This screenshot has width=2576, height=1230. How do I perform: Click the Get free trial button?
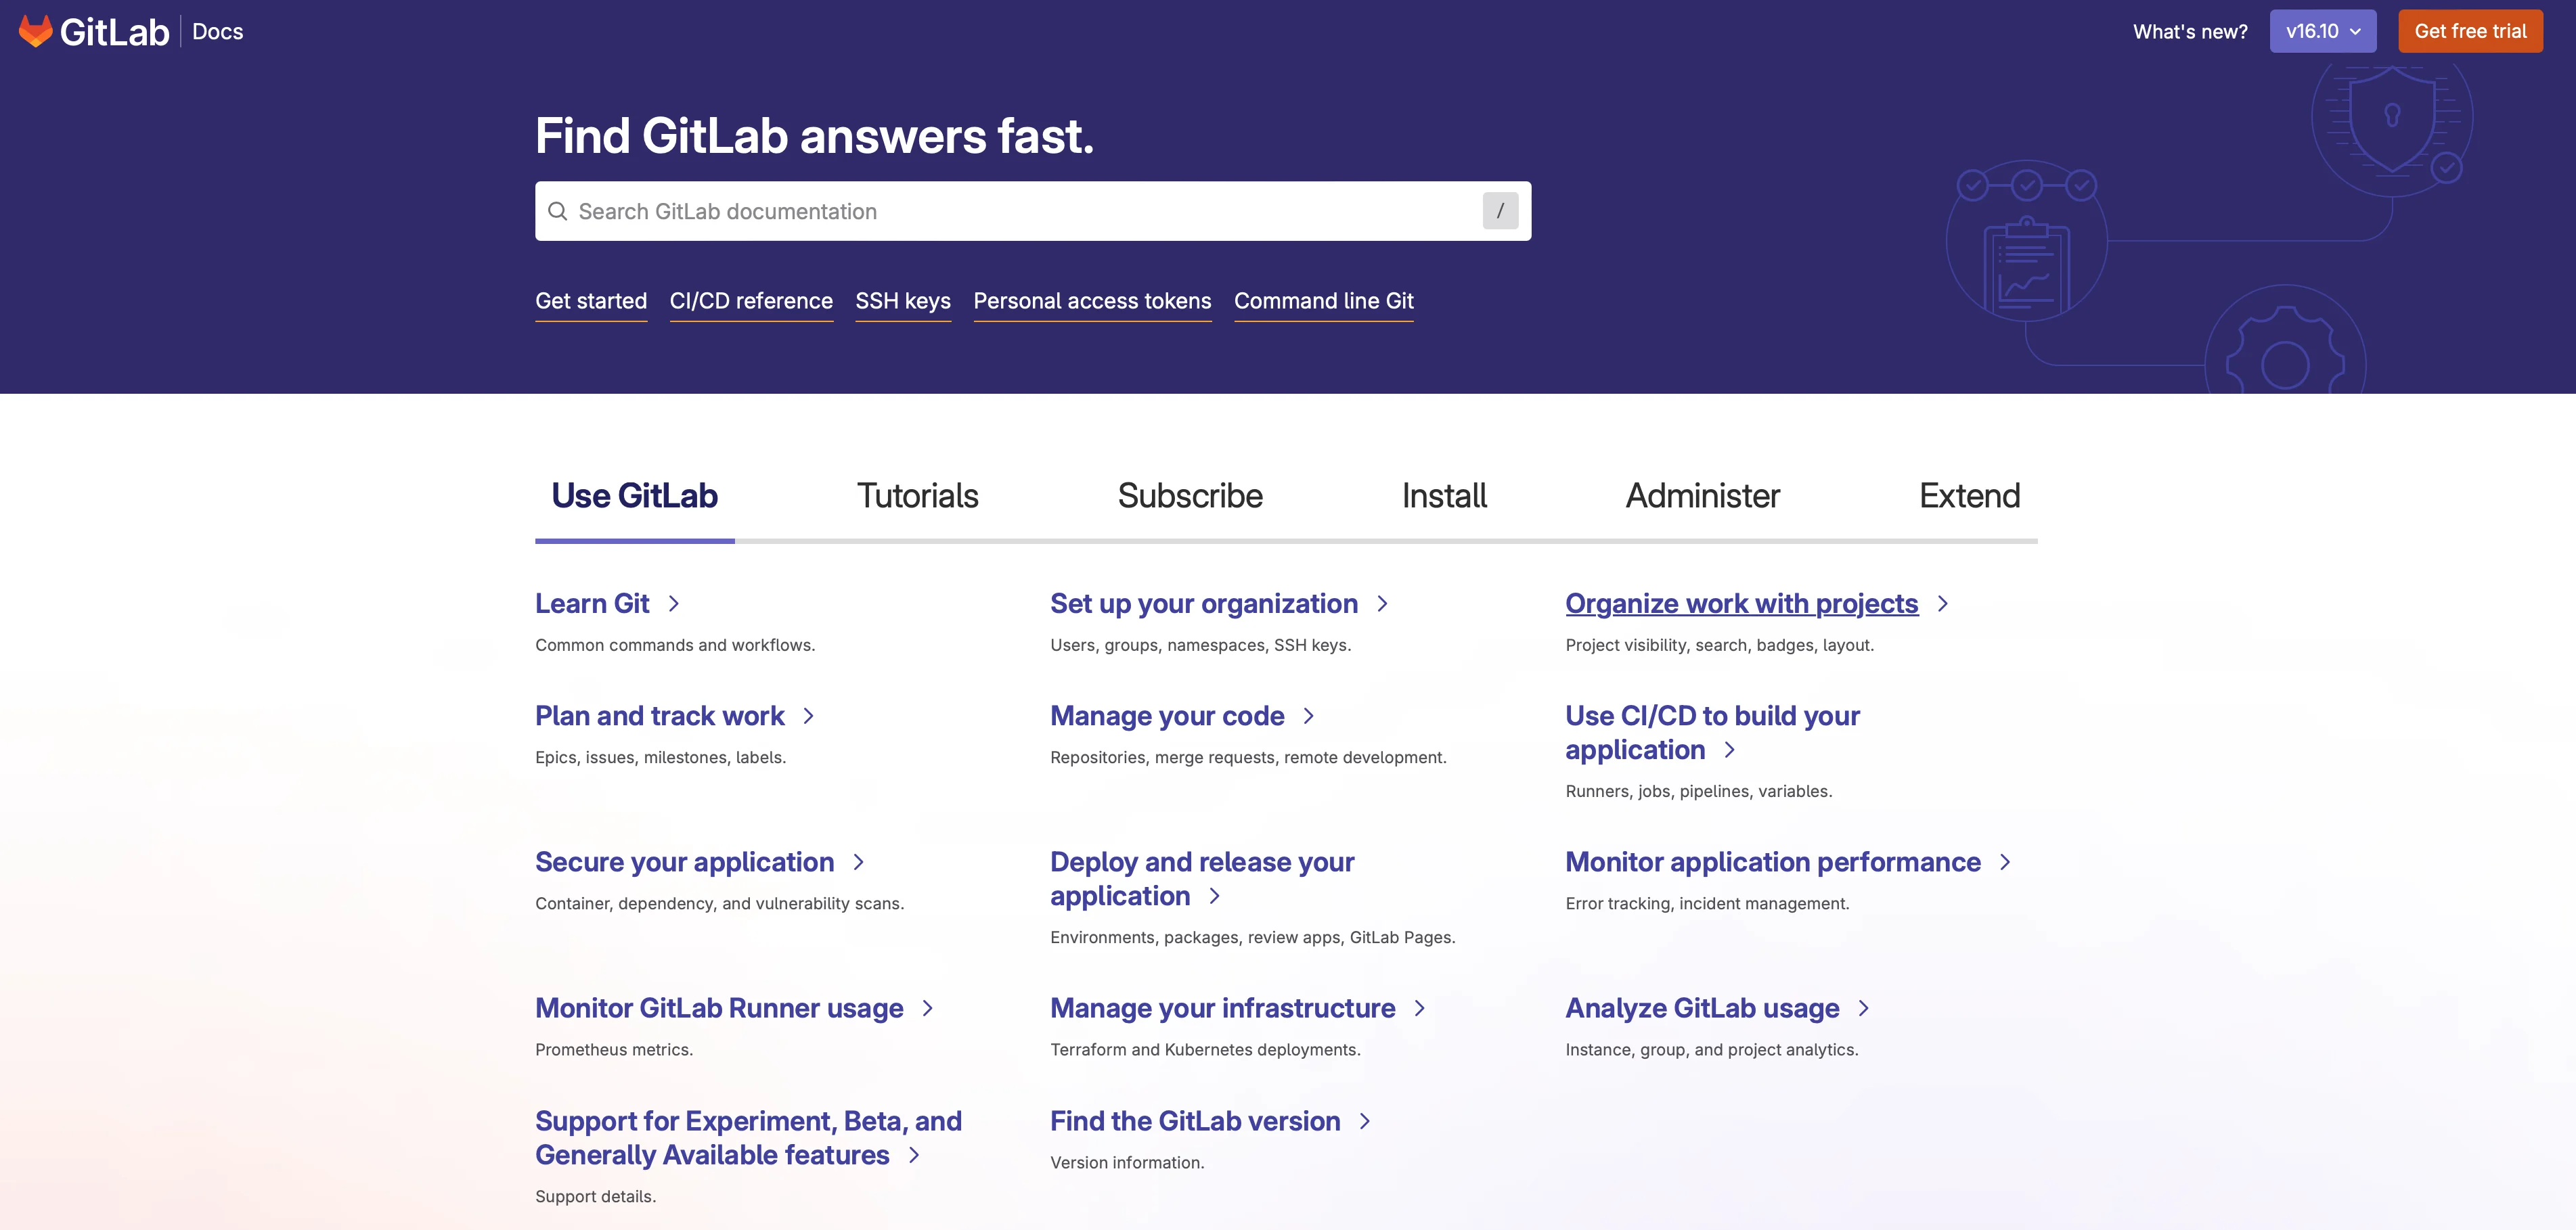click(2470, 31)
